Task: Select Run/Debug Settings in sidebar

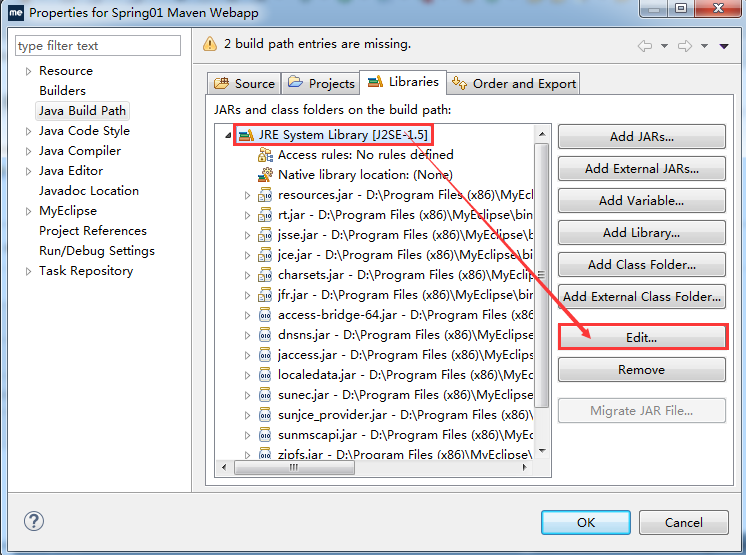Action: click(x=97, y=251)
